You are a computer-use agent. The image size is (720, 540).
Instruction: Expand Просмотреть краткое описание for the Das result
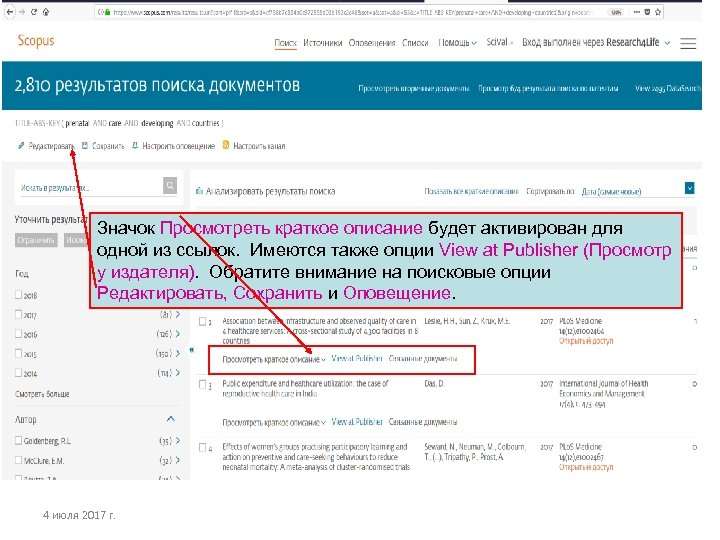(x=274, y=422)
